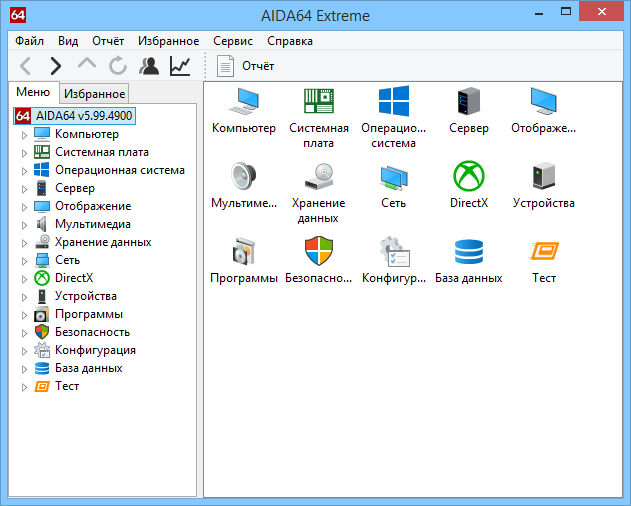
Task: Select the Тест icon in main panel
Action: (x=544, y=252)
